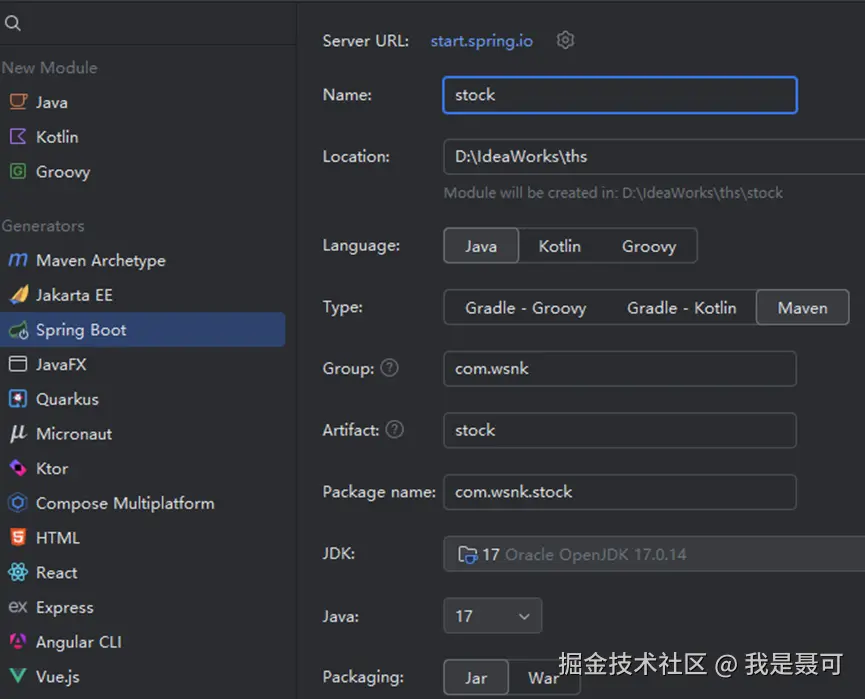The width and height of the screenshot is (865, 699).
Task: Click the Kotlin logo icon in sidebar
Action: (18, 137)
